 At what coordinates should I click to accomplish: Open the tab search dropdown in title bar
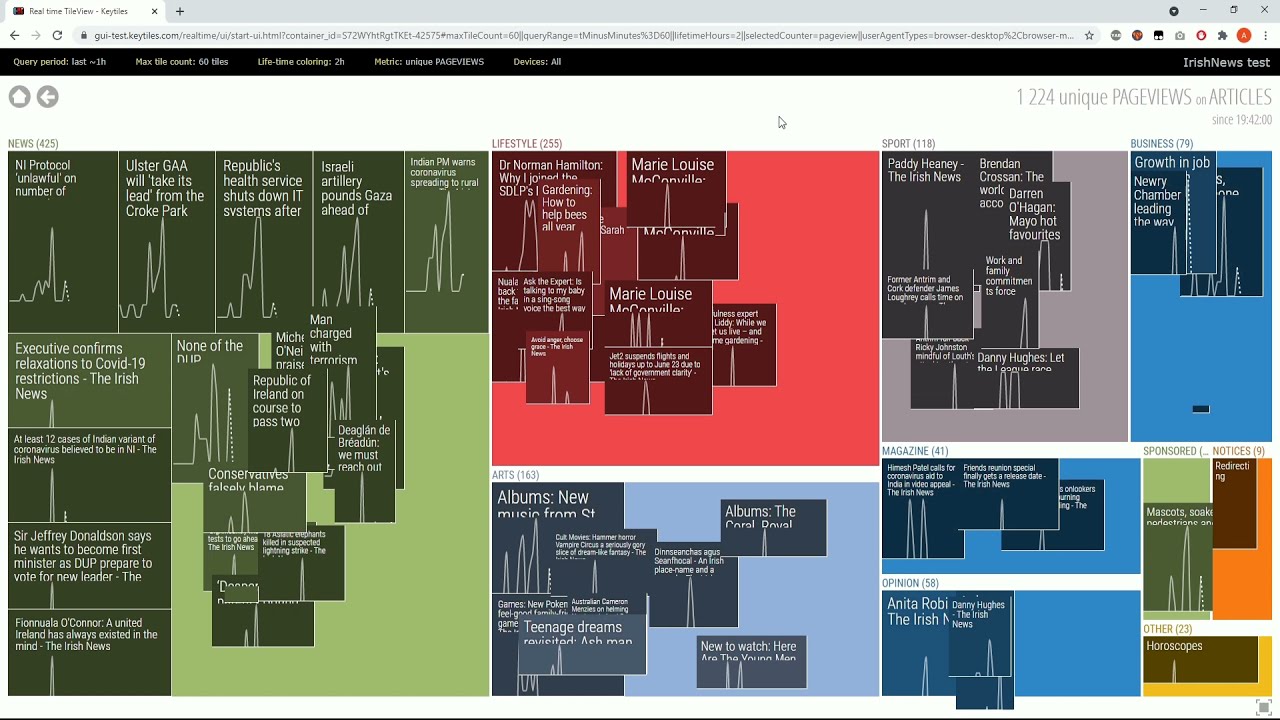(x=1174, y=11)
